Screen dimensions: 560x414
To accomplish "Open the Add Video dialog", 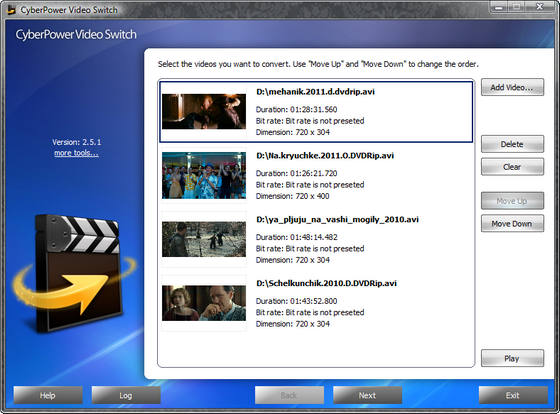I will point(512,87).
